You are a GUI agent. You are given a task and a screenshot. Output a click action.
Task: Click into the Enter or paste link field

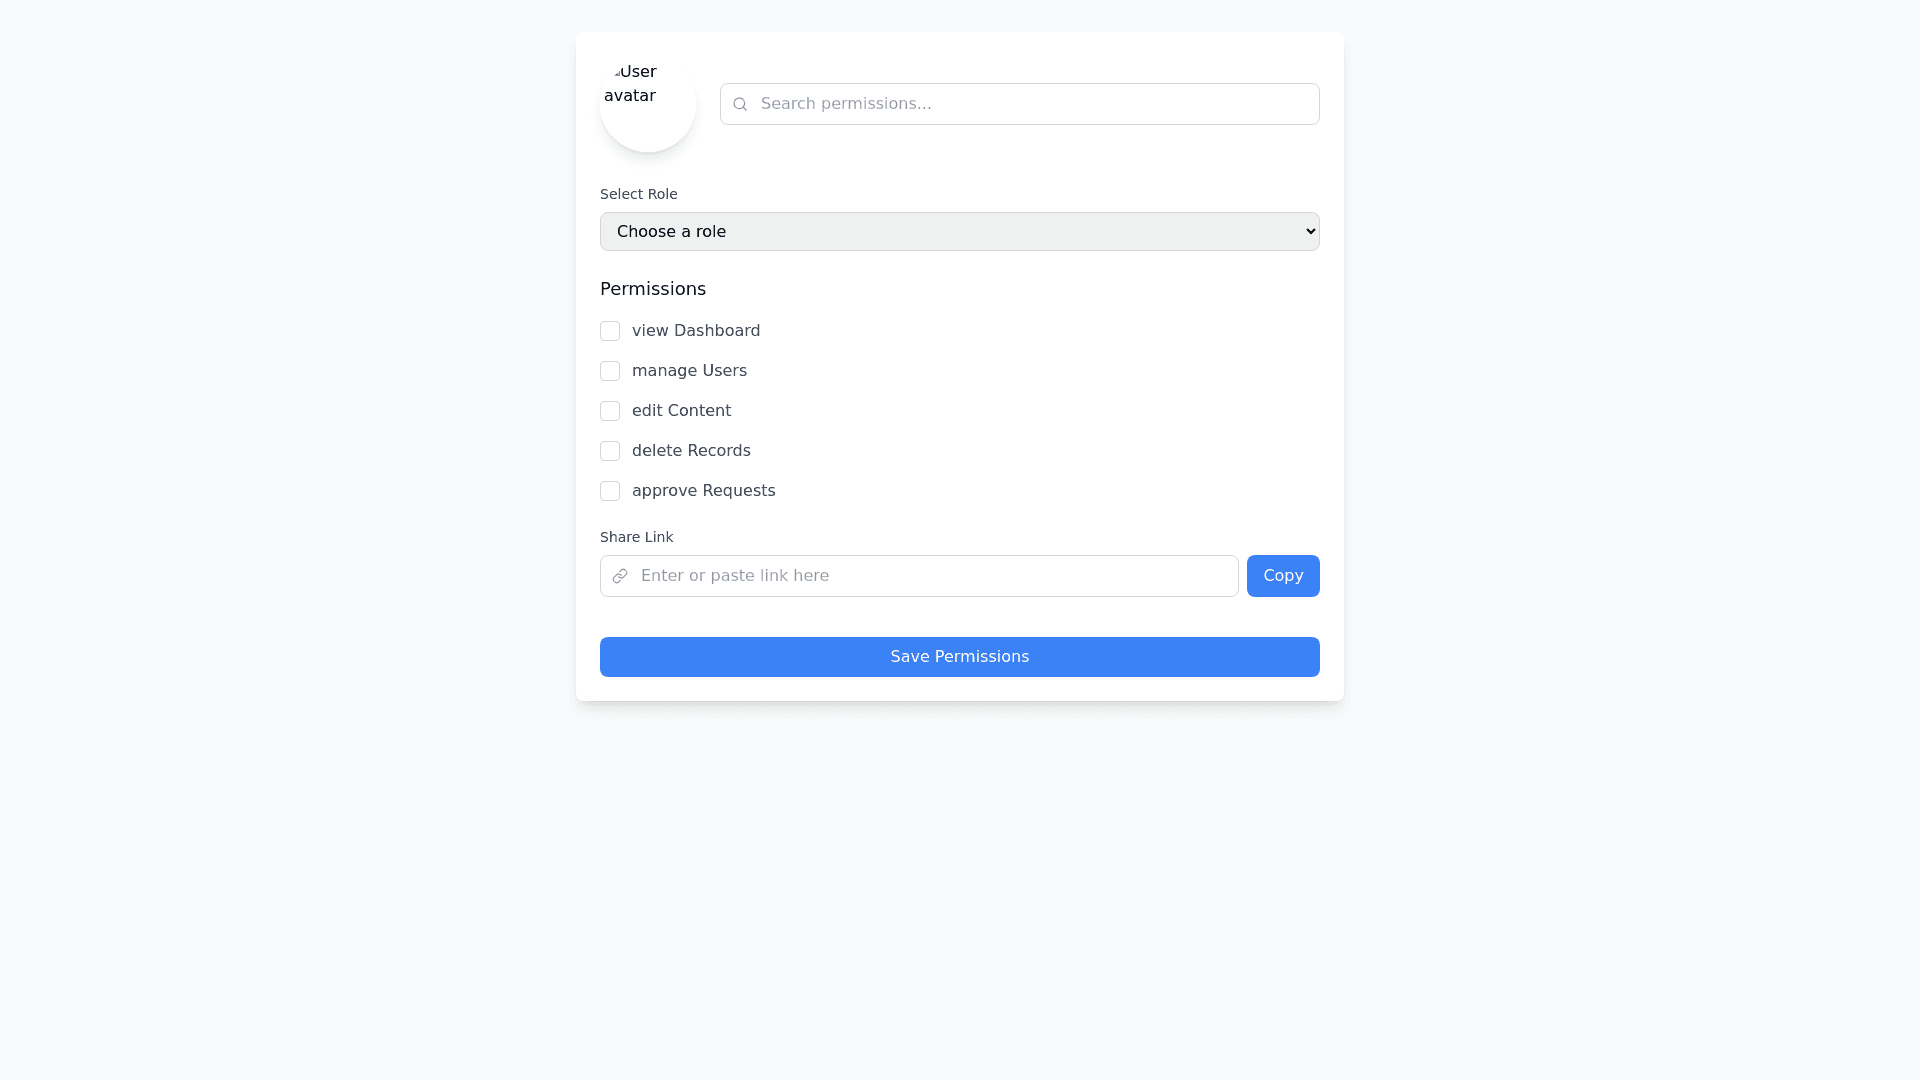coord(930,576)
